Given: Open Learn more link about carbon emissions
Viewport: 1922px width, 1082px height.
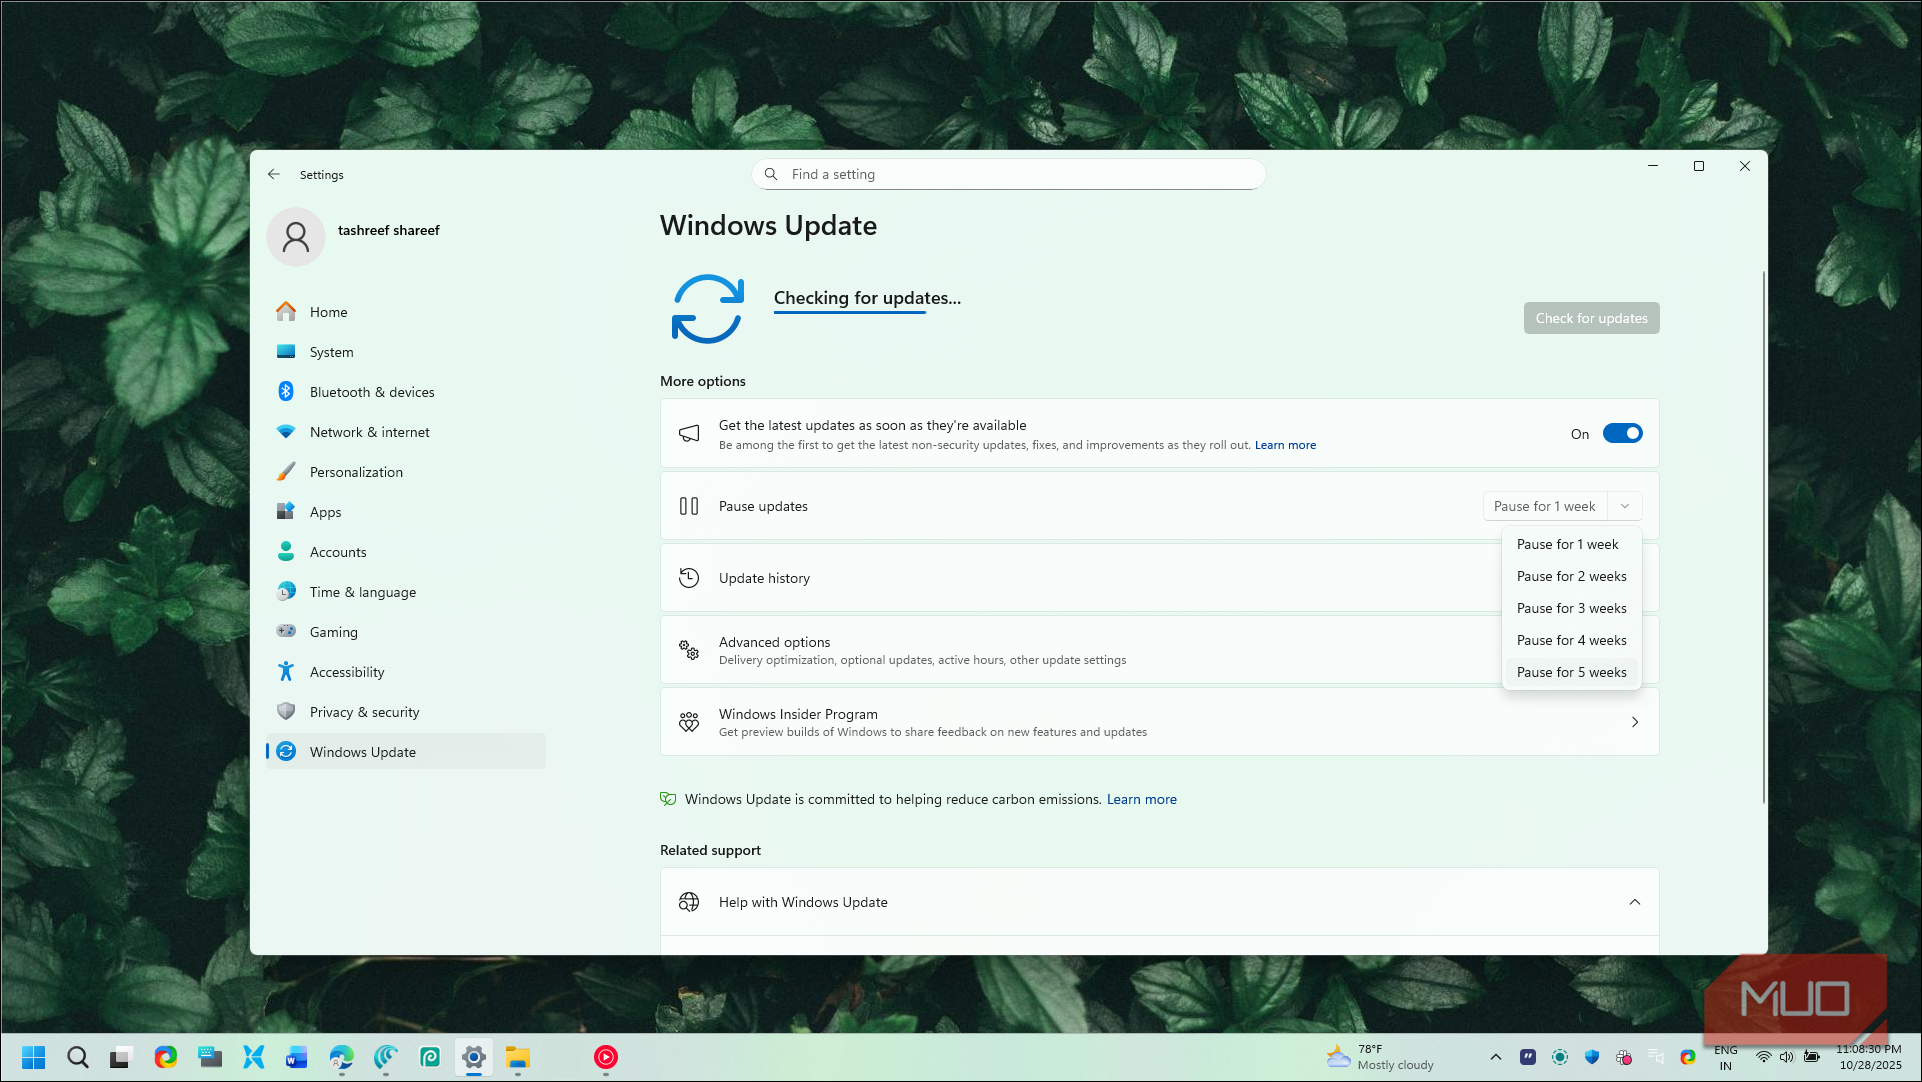Looking at the screenshot, I should pyautogui.click(x=1141, y=800).
